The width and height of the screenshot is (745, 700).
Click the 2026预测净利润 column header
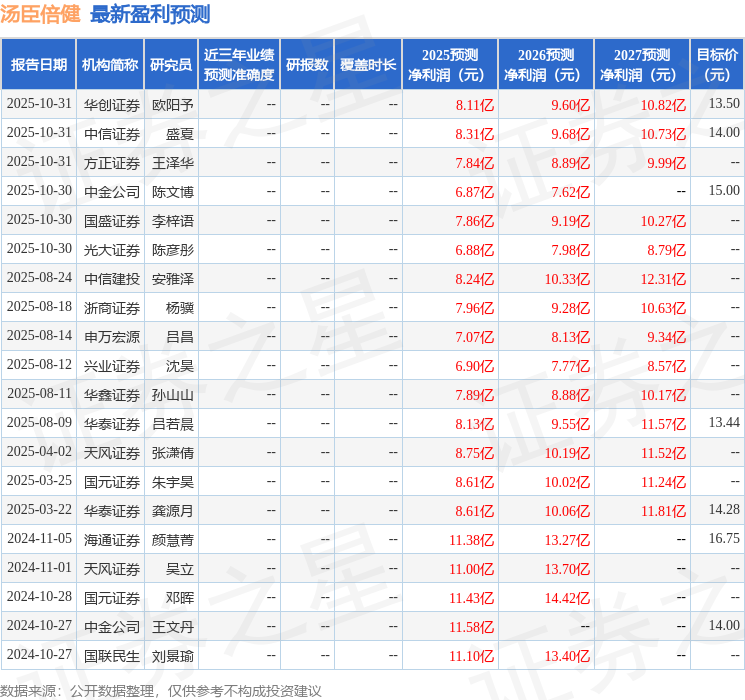(546, 65)
